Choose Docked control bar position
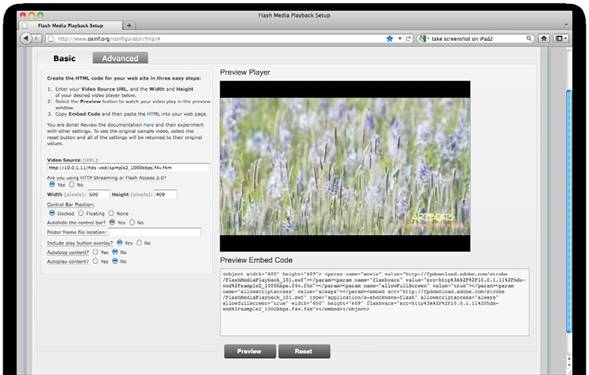Viewport: 589px width, 375px height. 52,213
